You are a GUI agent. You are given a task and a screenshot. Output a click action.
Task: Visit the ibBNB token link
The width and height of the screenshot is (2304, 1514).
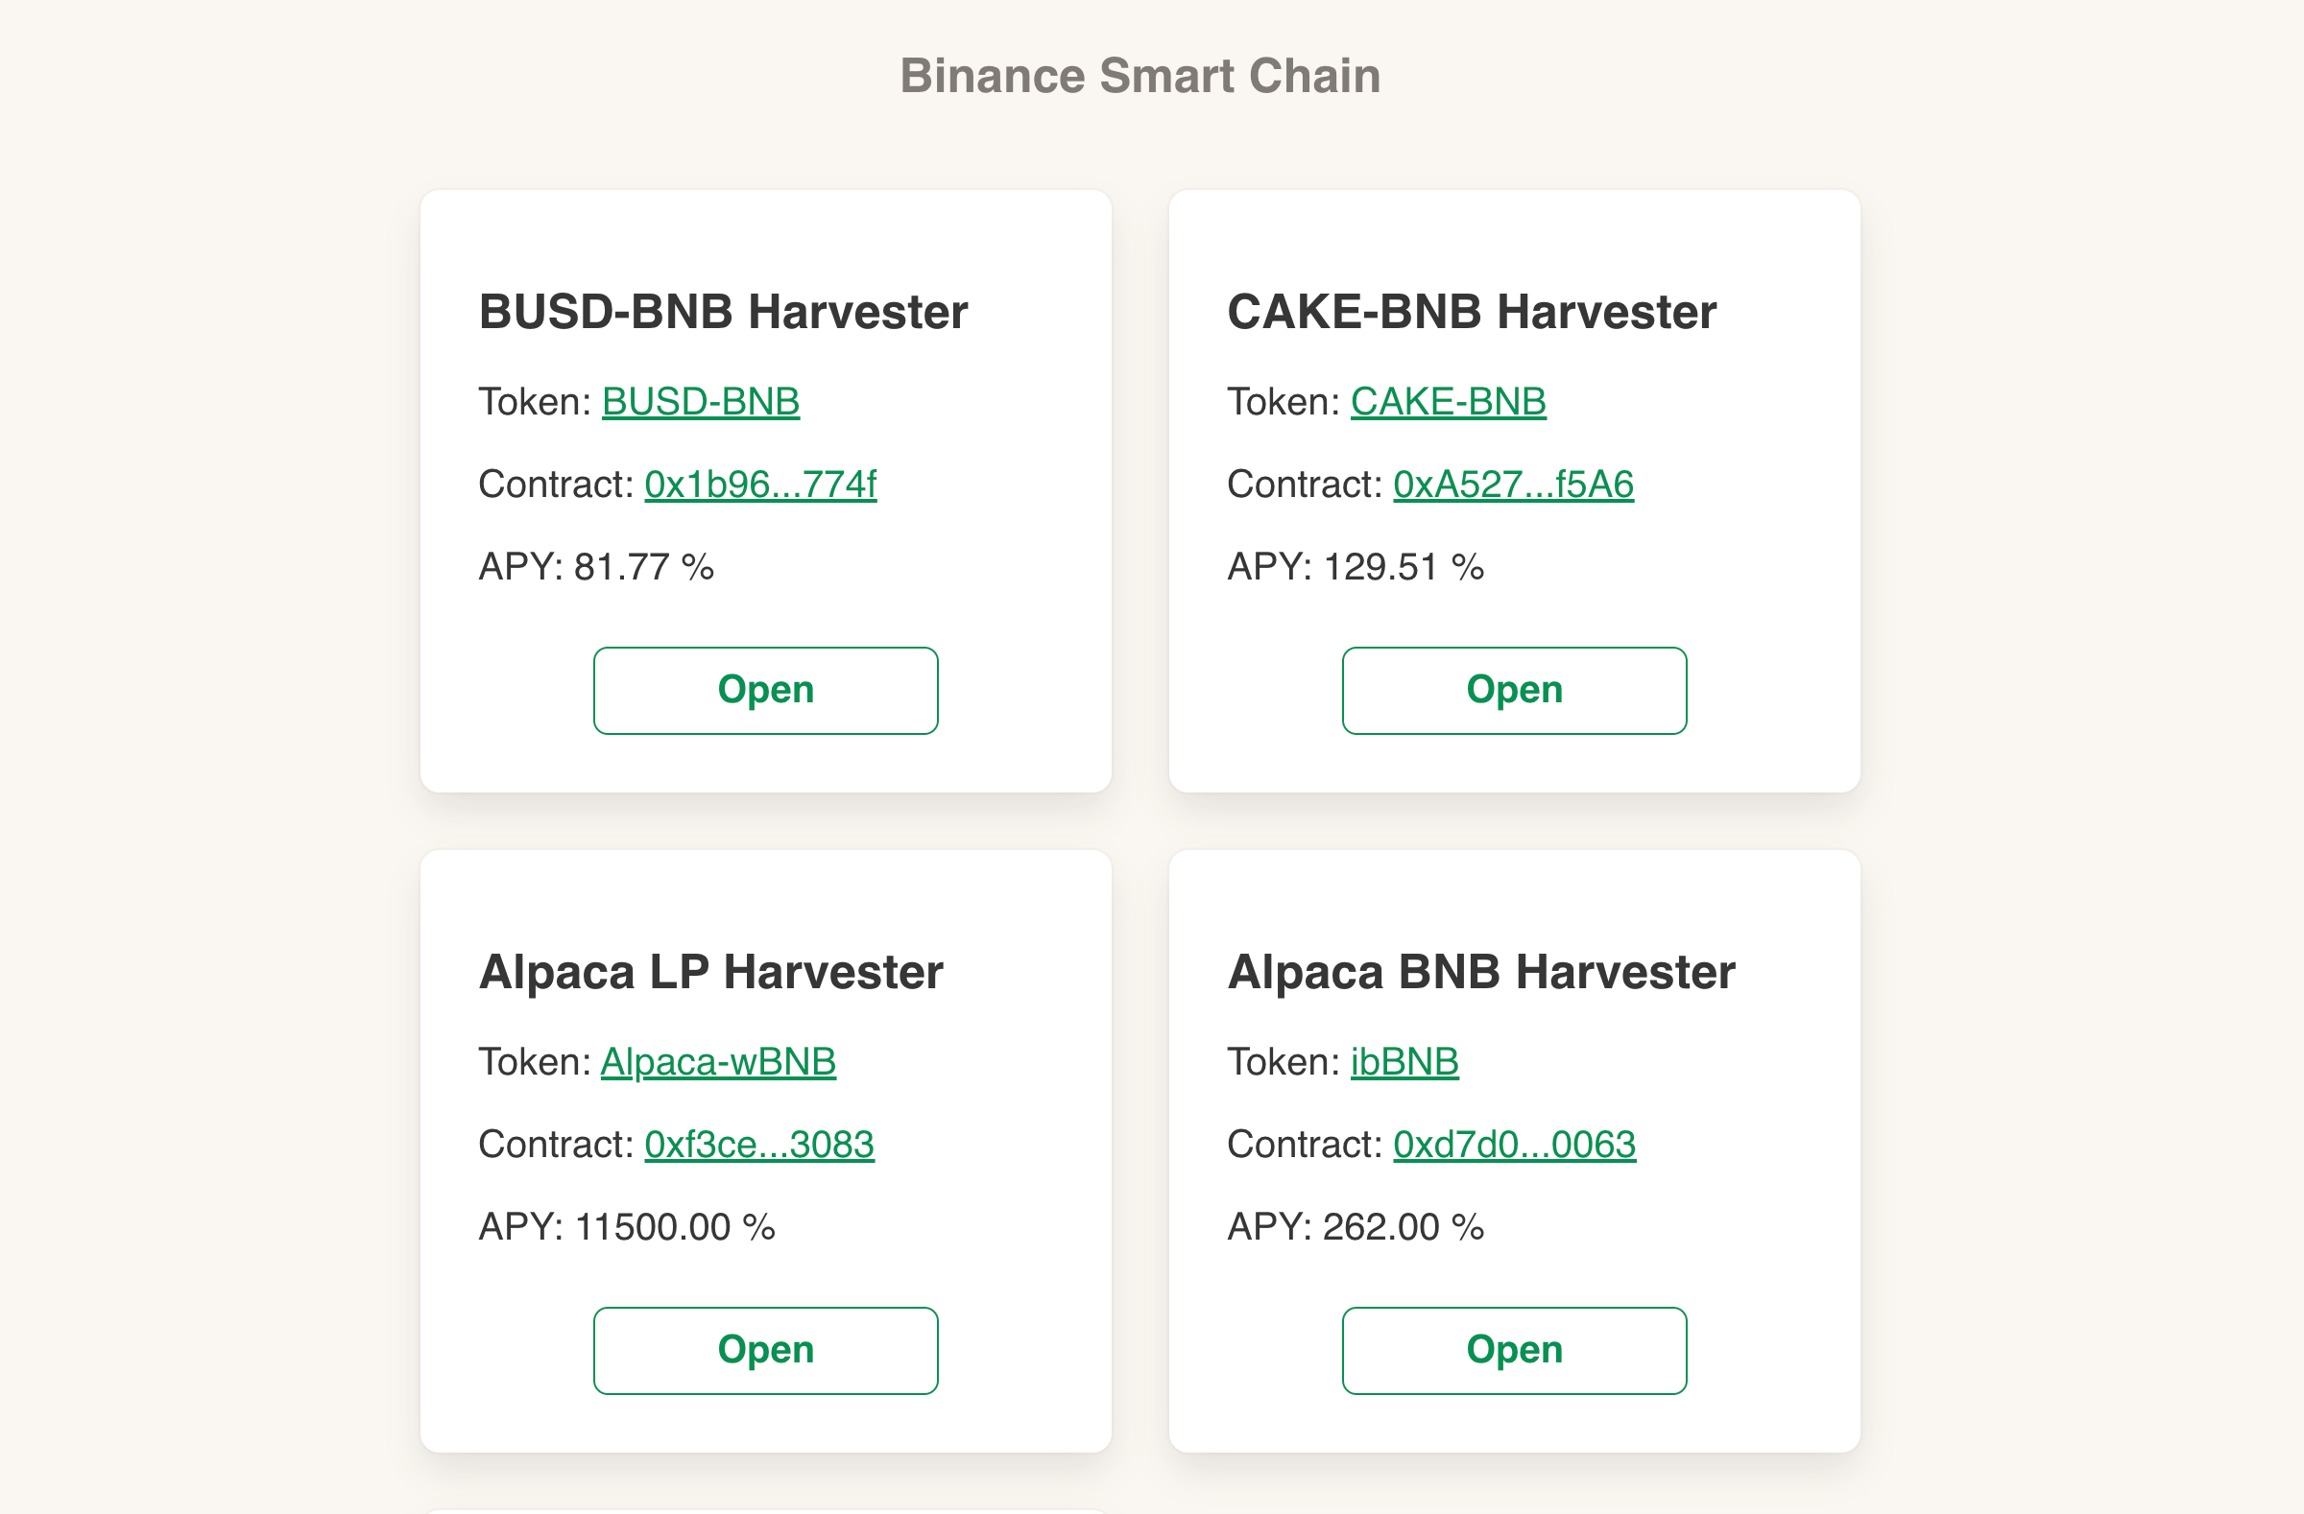click(1403, 1062)
